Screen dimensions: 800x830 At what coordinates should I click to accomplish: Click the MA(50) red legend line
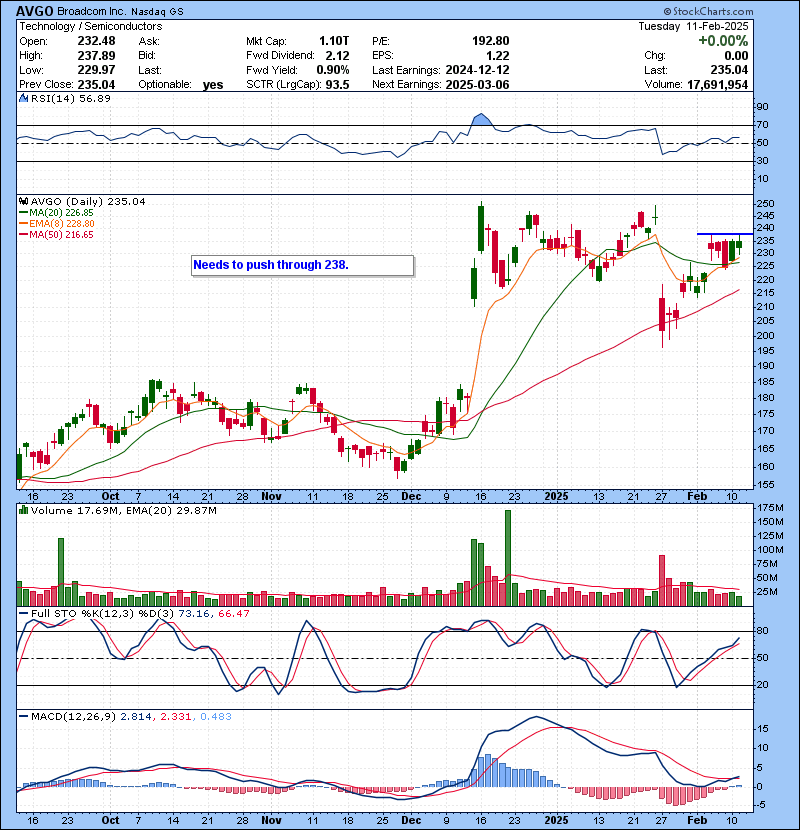click(x=23, y=235)
